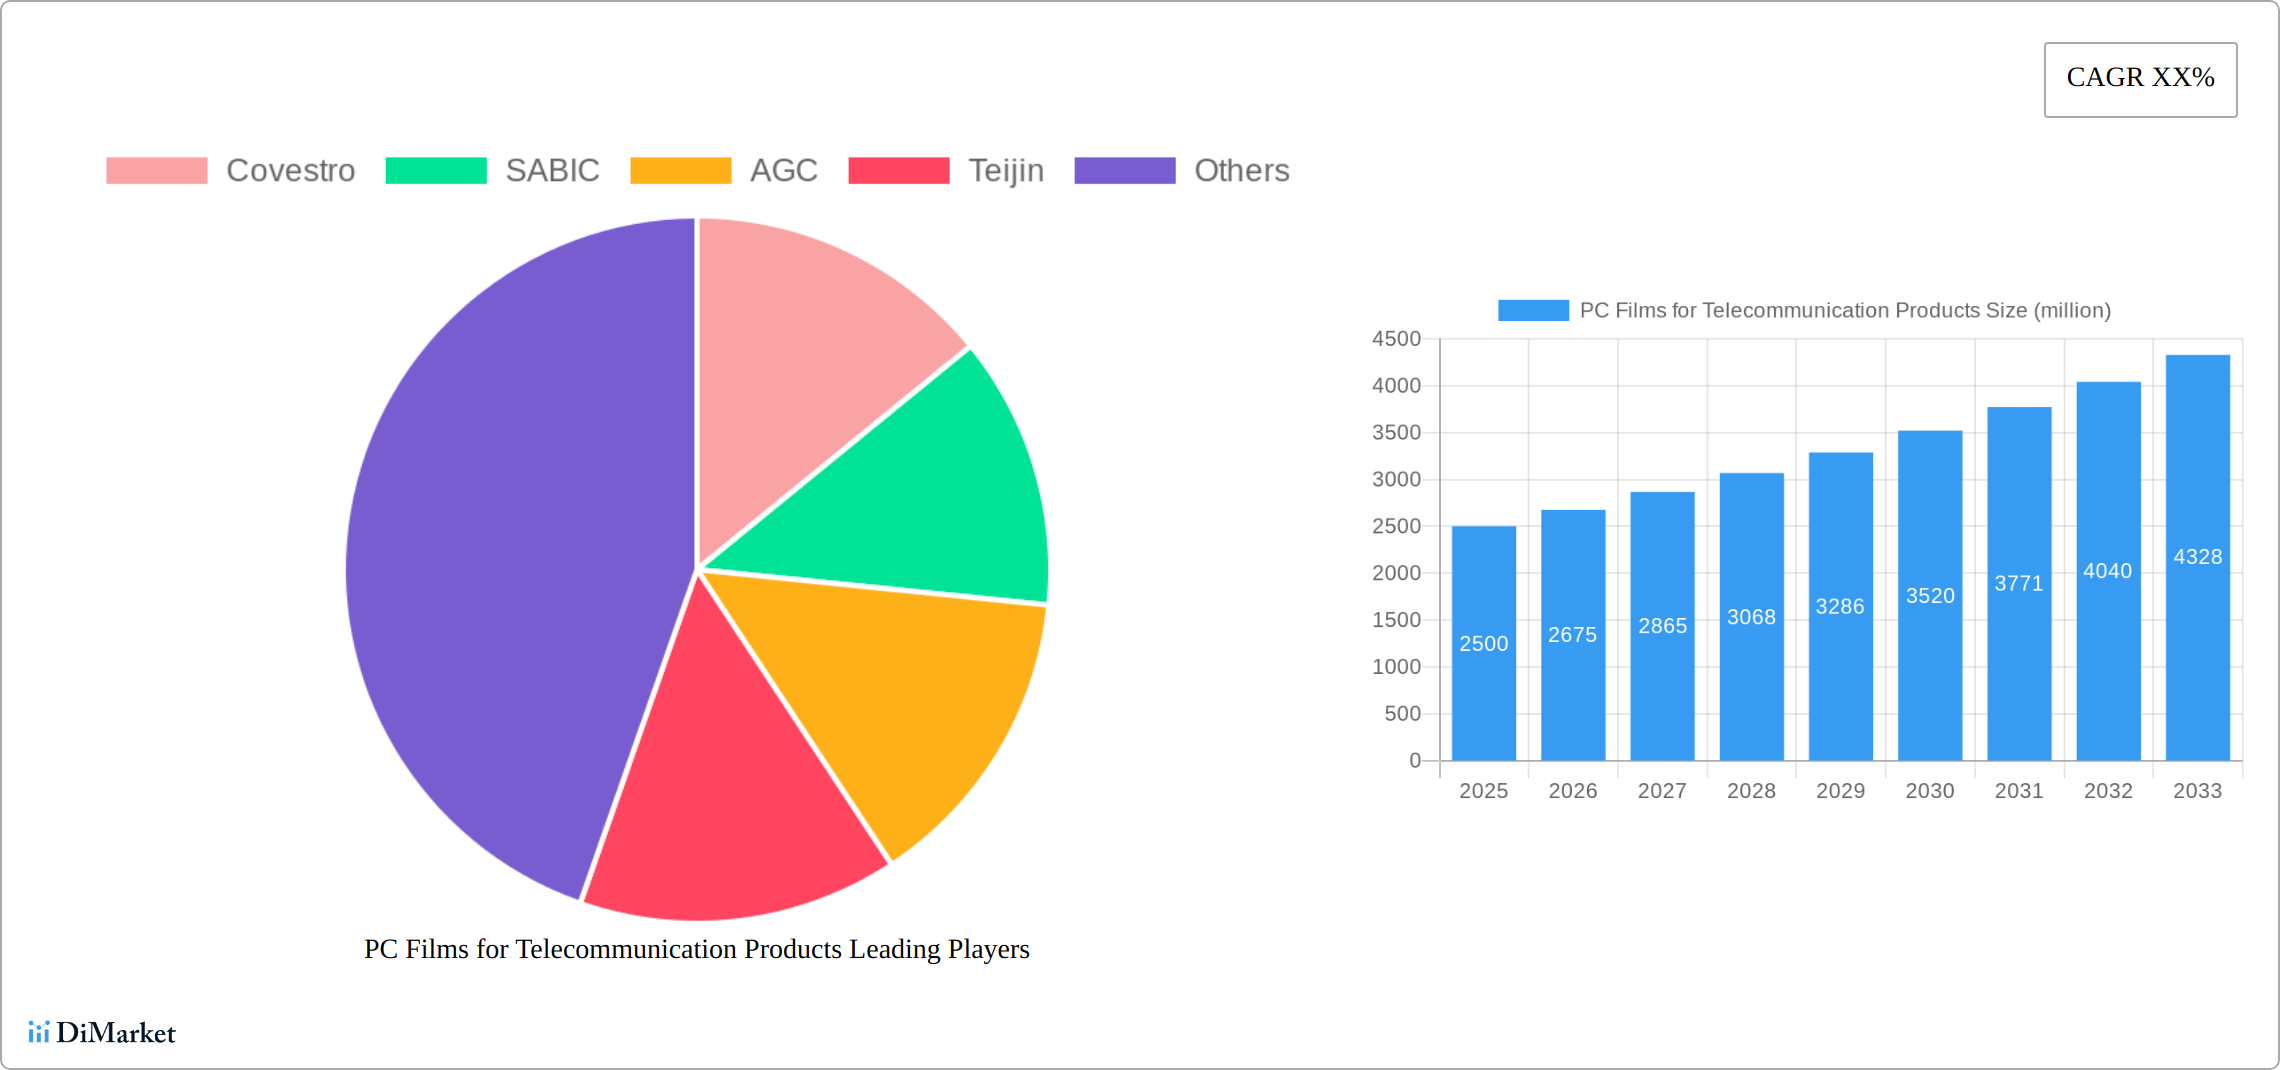Click the bar chart icon in DiMarket logo
The height and width of the screenshot is (1070, 2280).
[42, 1032]
